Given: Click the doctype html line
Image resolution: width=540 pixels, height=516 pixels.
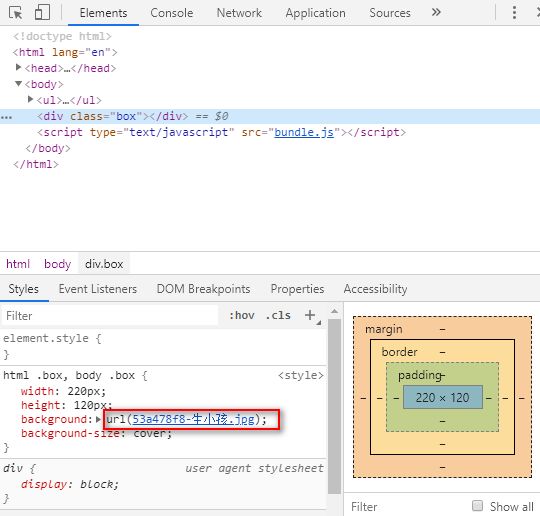Looking at the screenshot, I should [x=62, y=36].
